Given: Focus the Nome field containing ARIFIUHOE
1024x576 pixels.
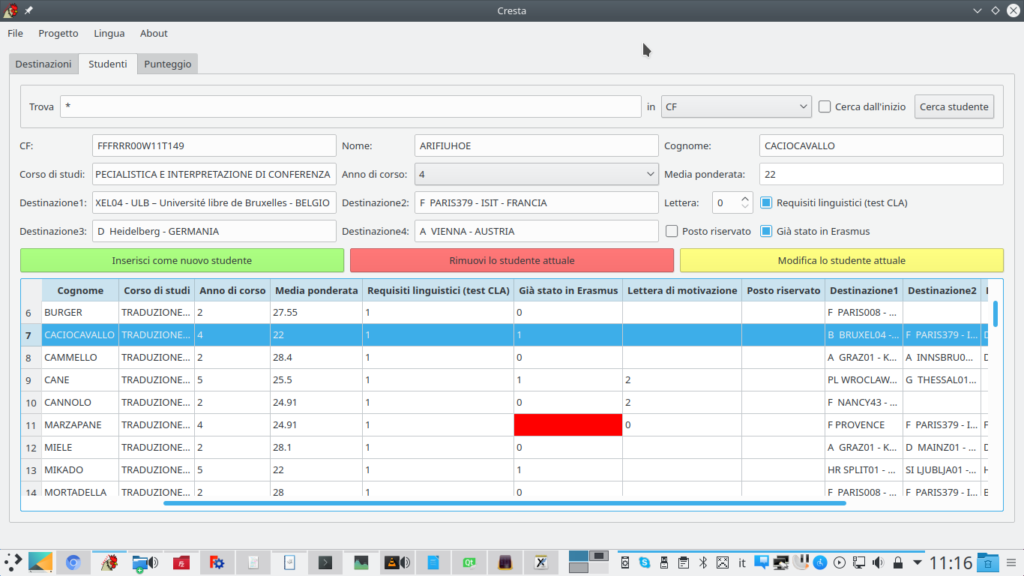Looking at the screenshot, I should (536, 146).
